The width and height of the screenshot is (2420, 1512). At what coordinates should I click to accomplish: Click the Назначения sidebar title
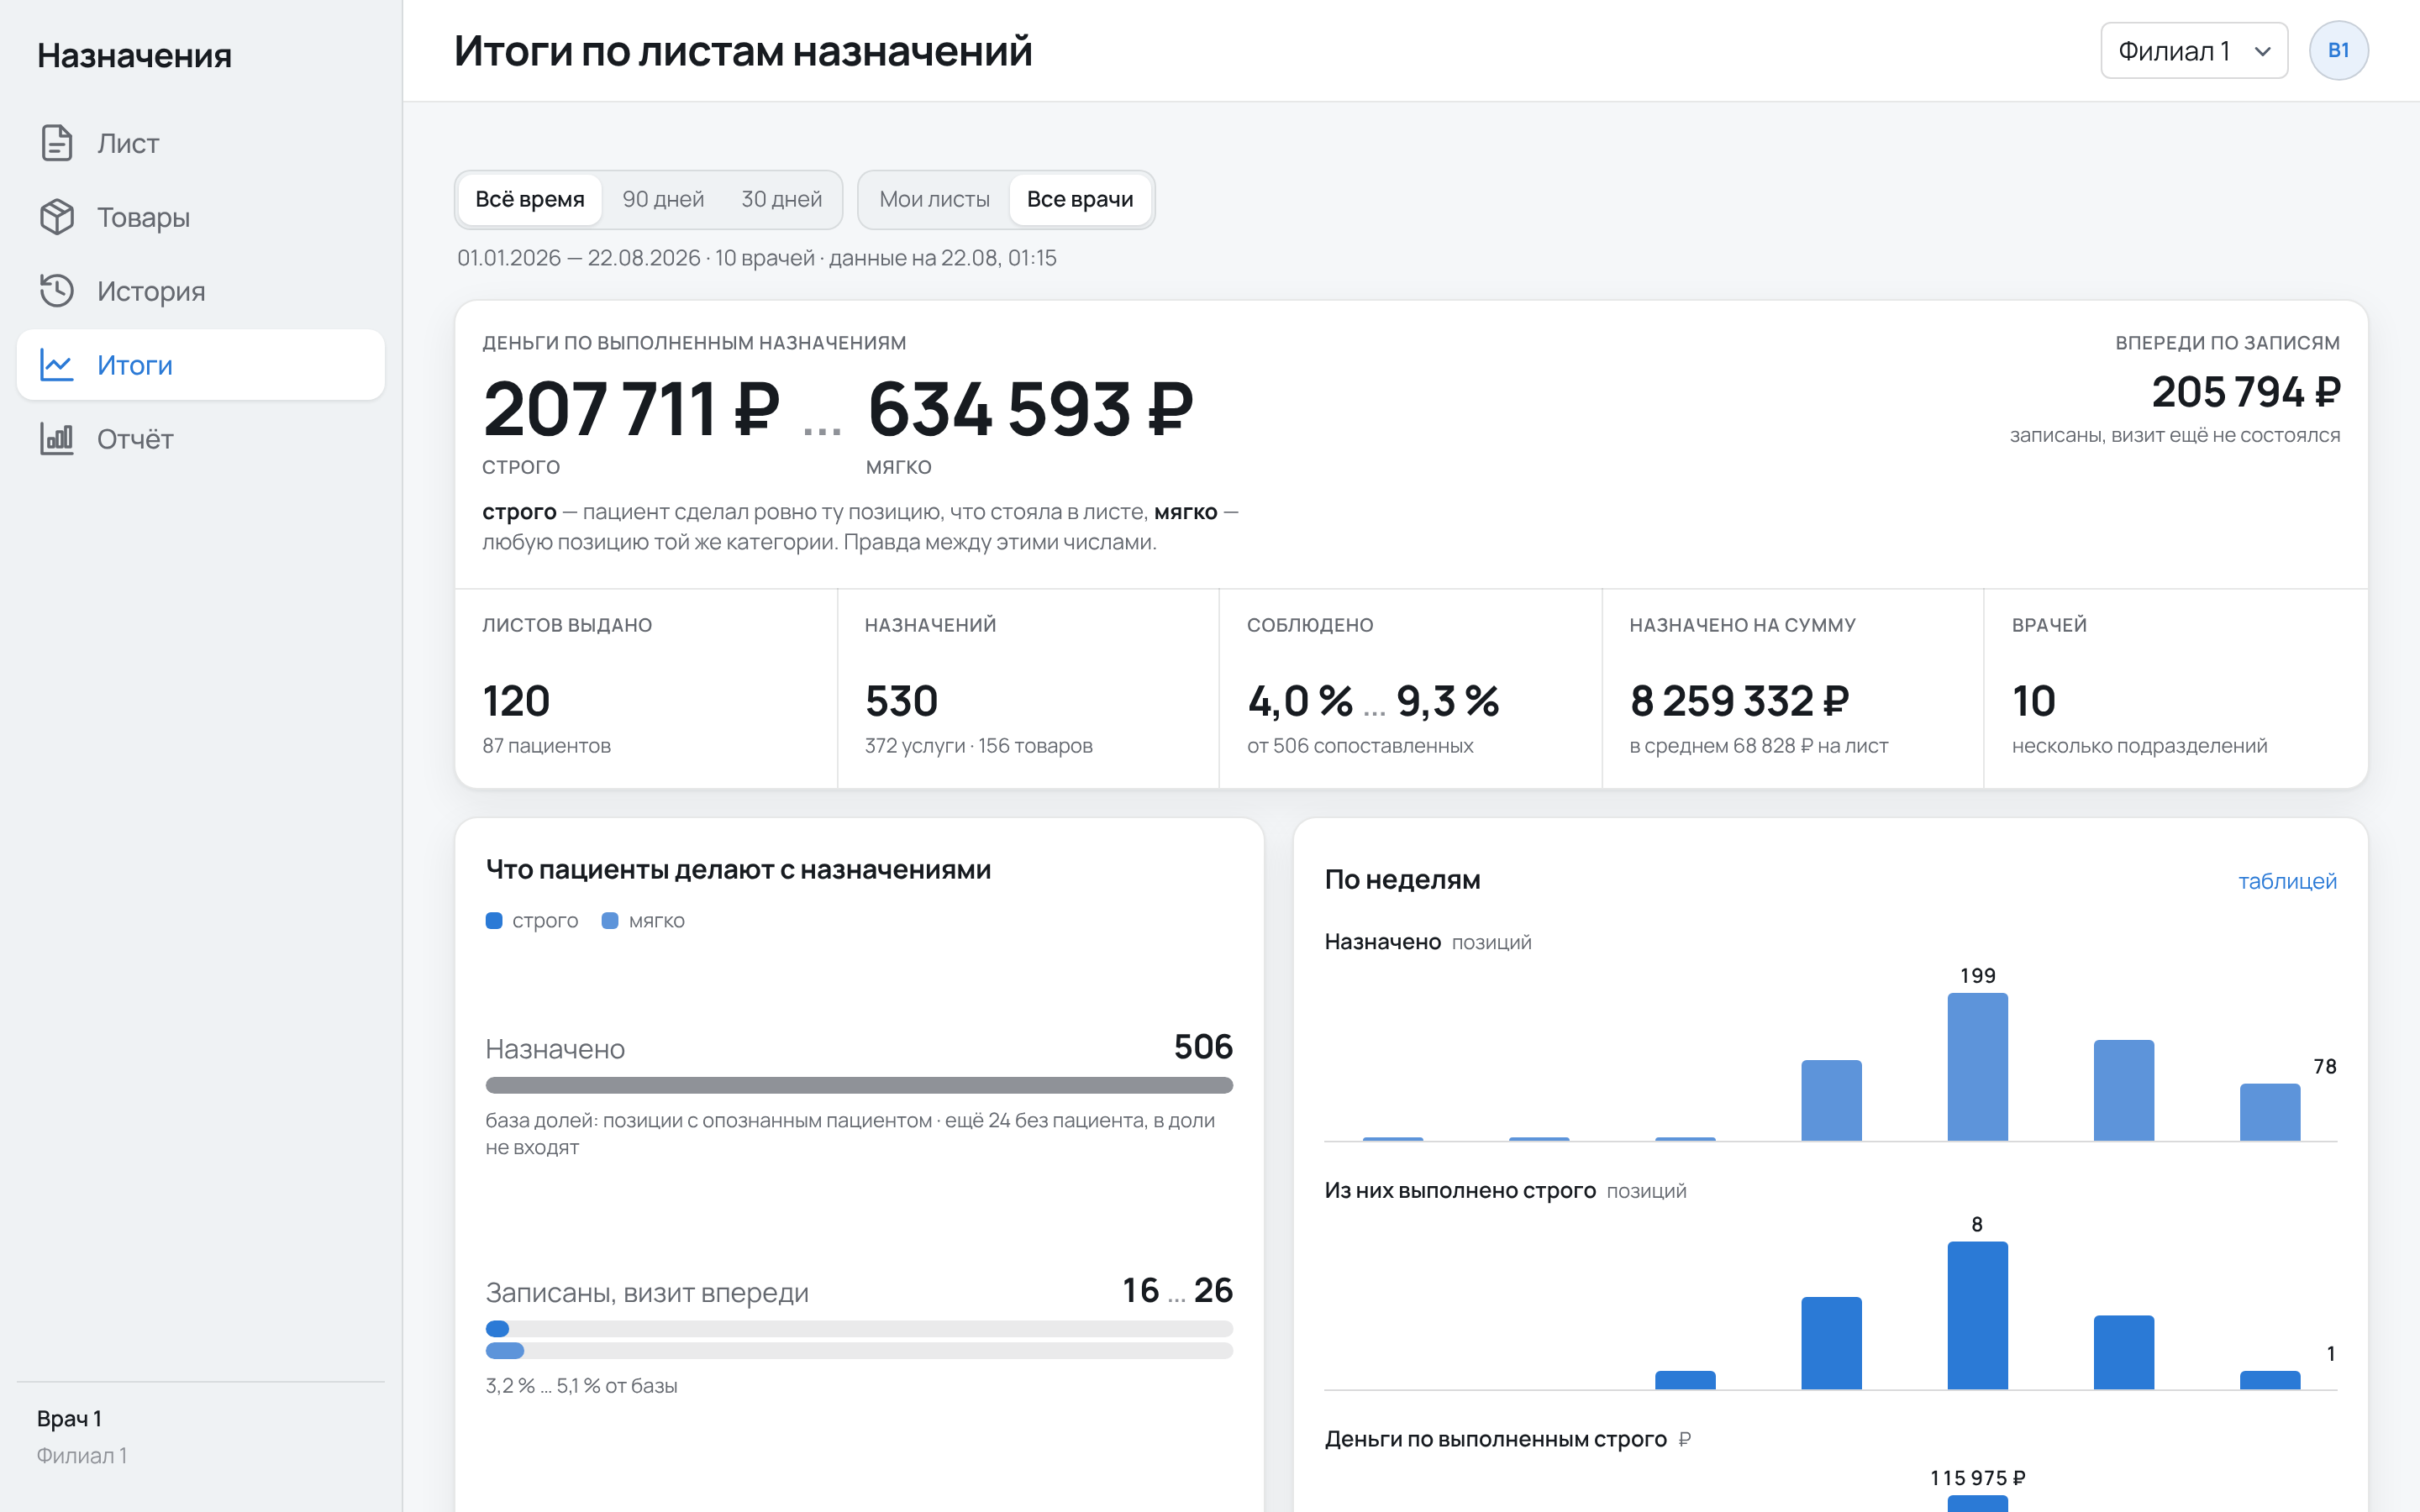point(134,55)
